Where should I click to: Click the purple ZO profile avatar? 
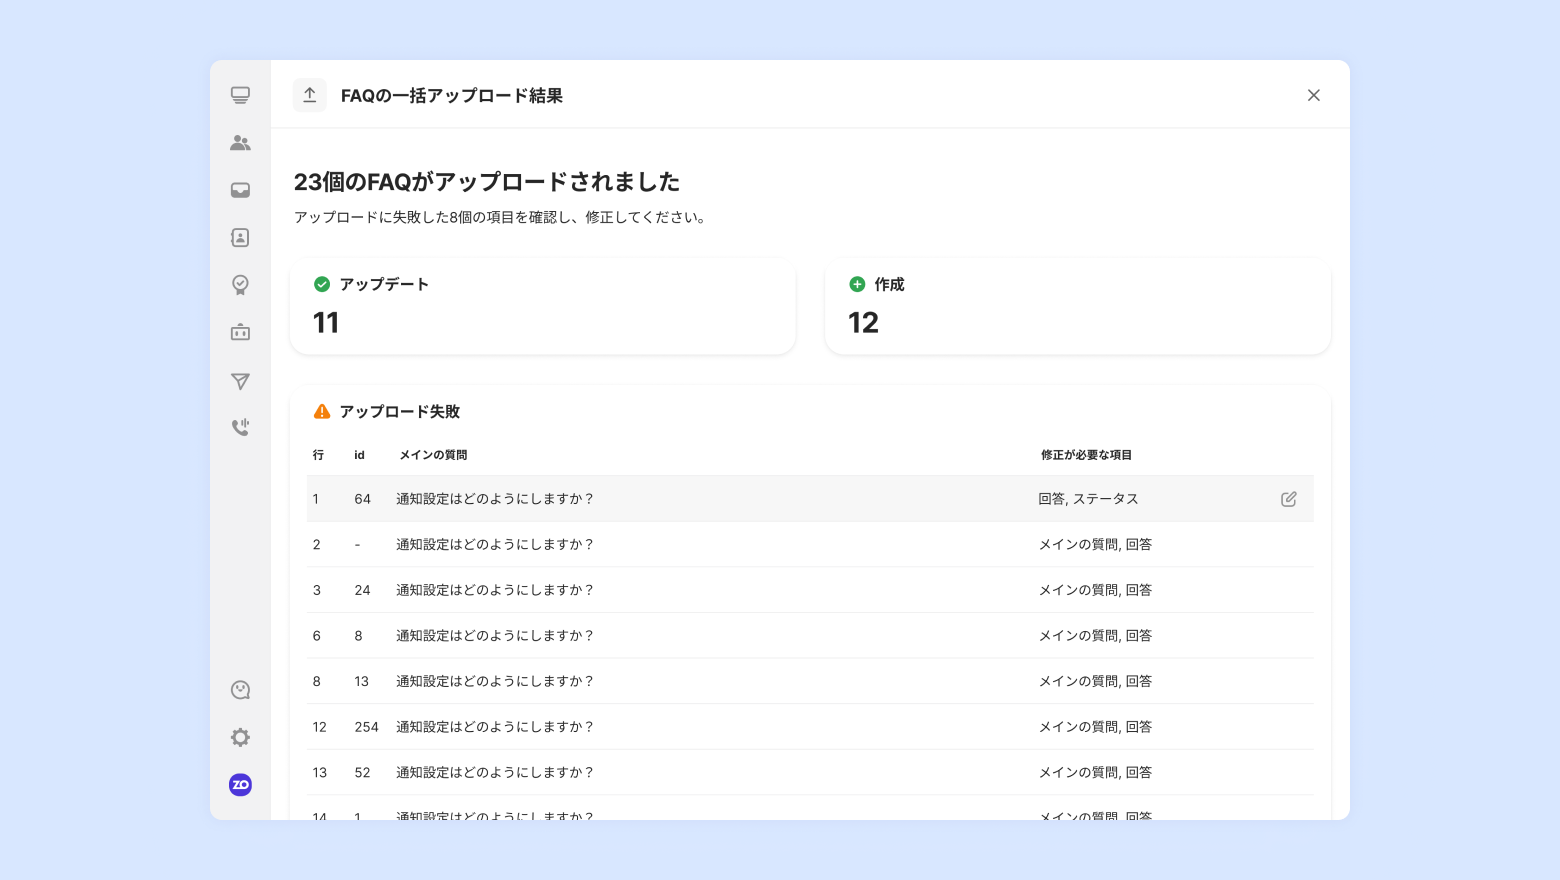click(240, 785)
